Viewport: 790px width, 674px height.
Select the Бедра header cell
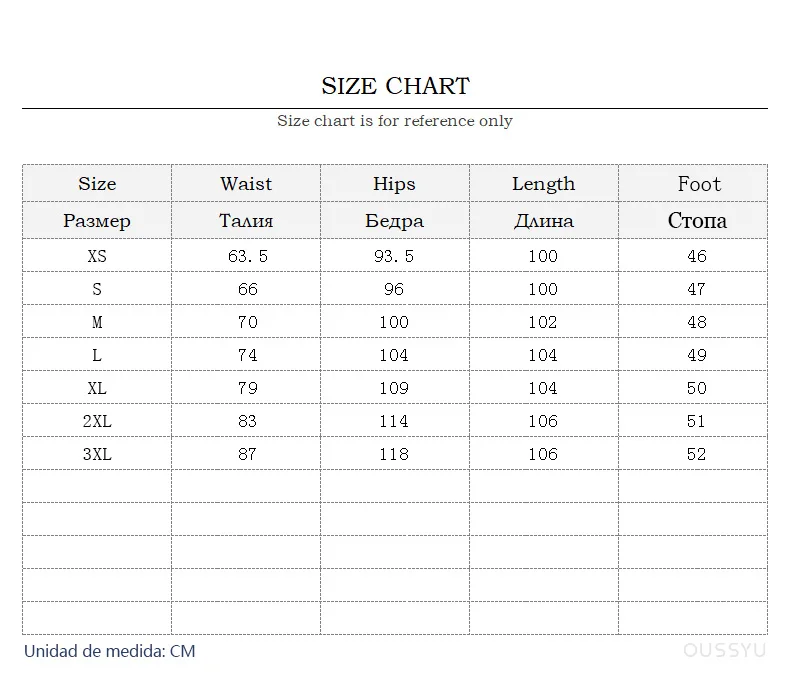tap(394, 221)
